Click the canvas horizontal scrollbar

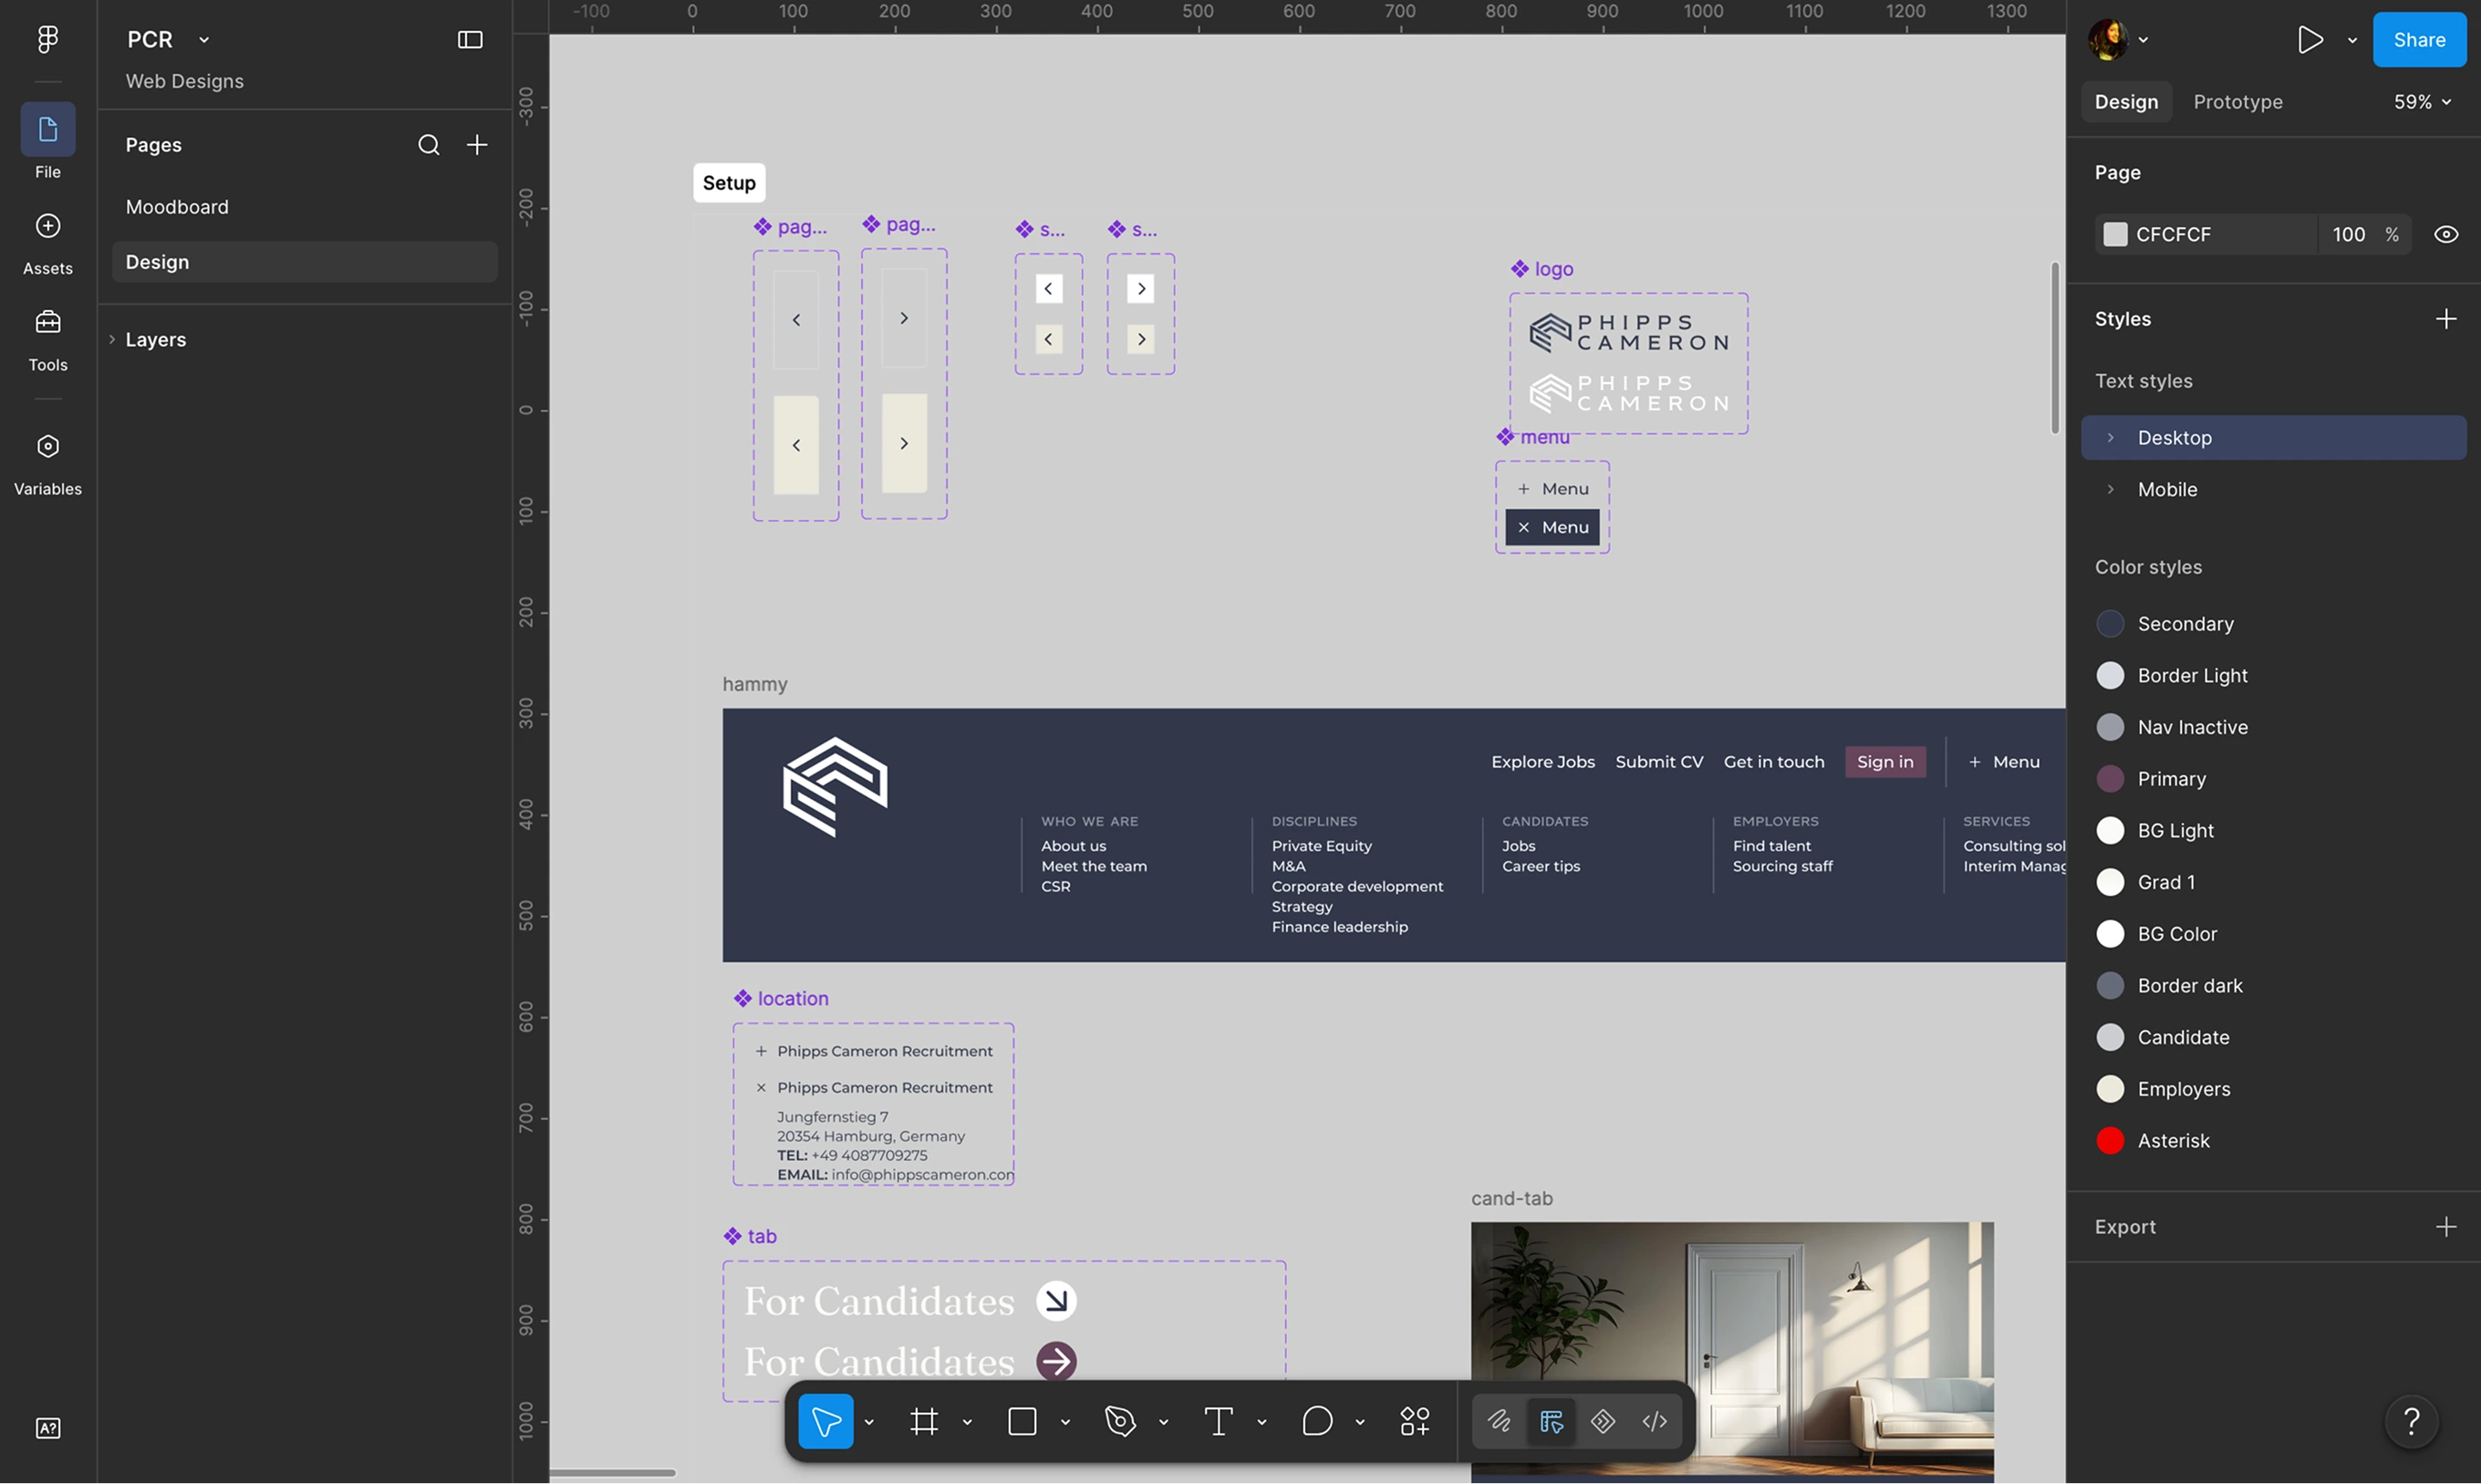[x=612, y=1472]
